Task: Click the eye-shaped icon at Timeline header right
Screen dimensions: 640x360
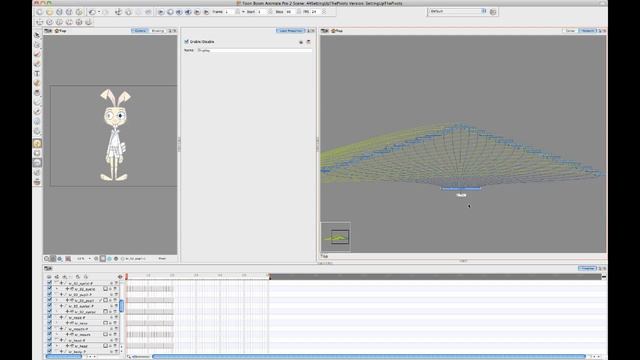Action: click(120, 277)
